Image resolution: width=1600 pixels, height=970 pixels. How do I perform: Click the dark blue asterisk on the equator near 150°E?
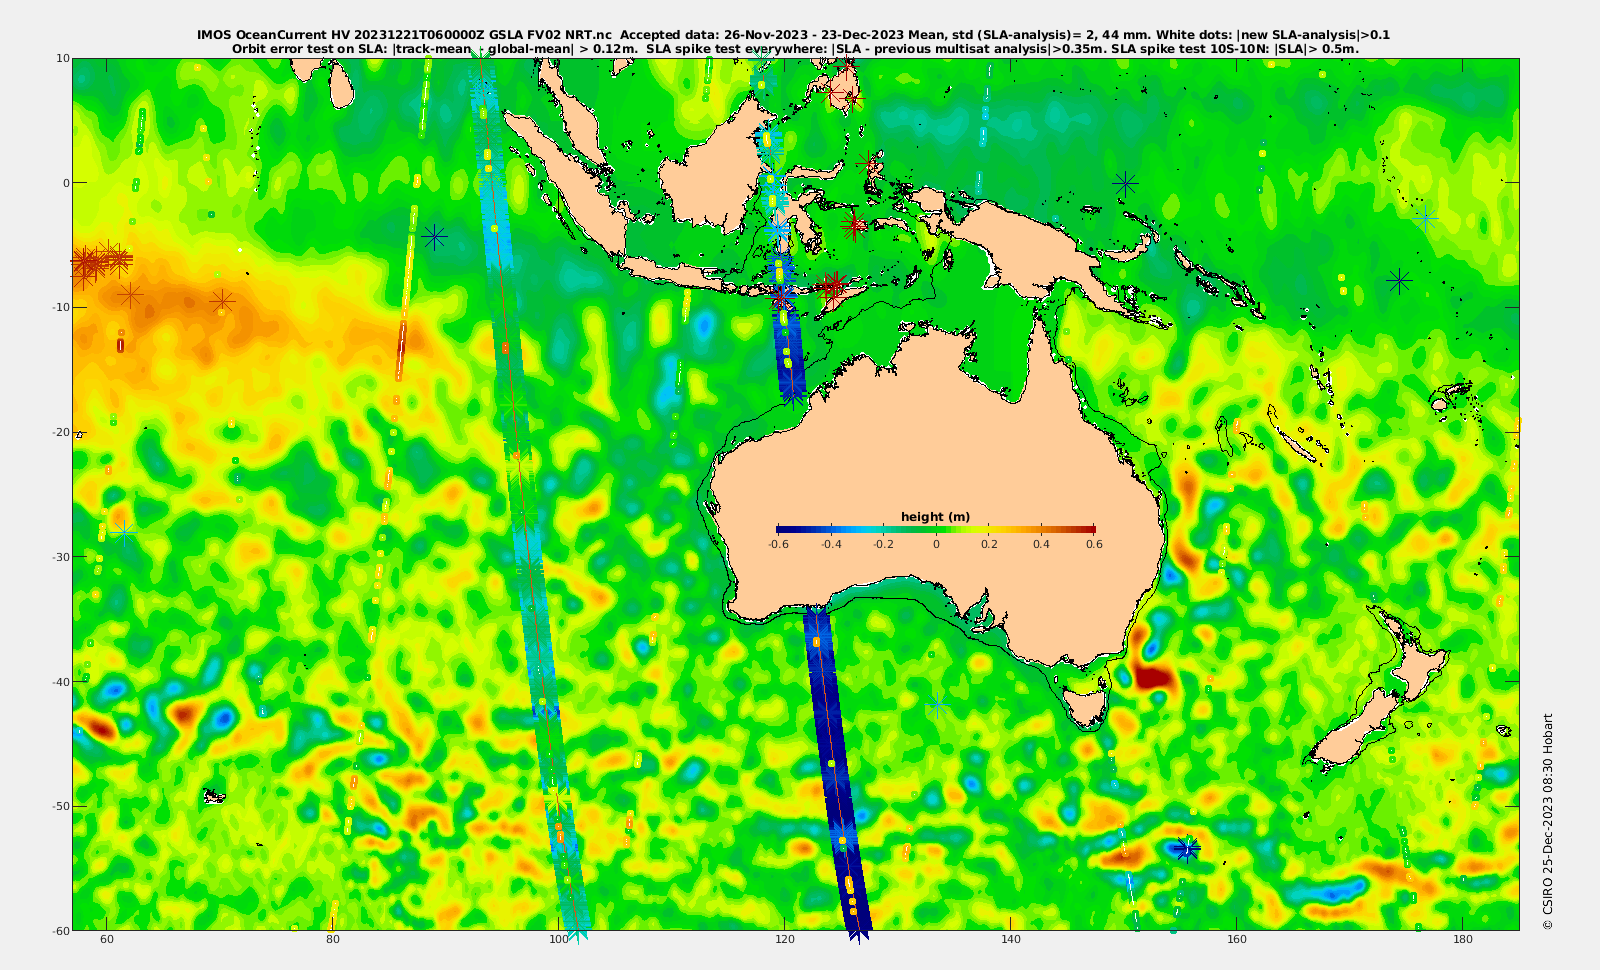pyautogui.click(x=1126, y=182)
